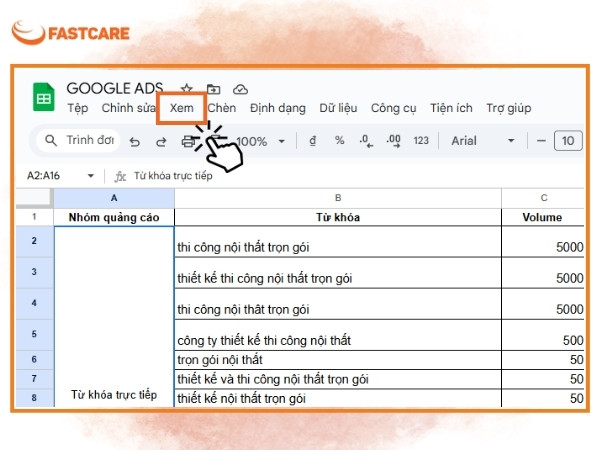Click the print icon
The image size is (600, 450).
pos(188,142)
